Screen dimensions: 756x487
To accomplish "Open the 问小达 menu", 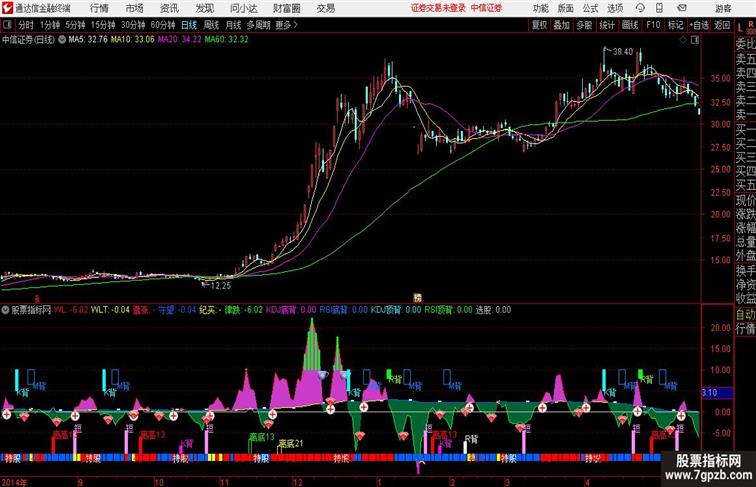I will click(x=243, y=8).
